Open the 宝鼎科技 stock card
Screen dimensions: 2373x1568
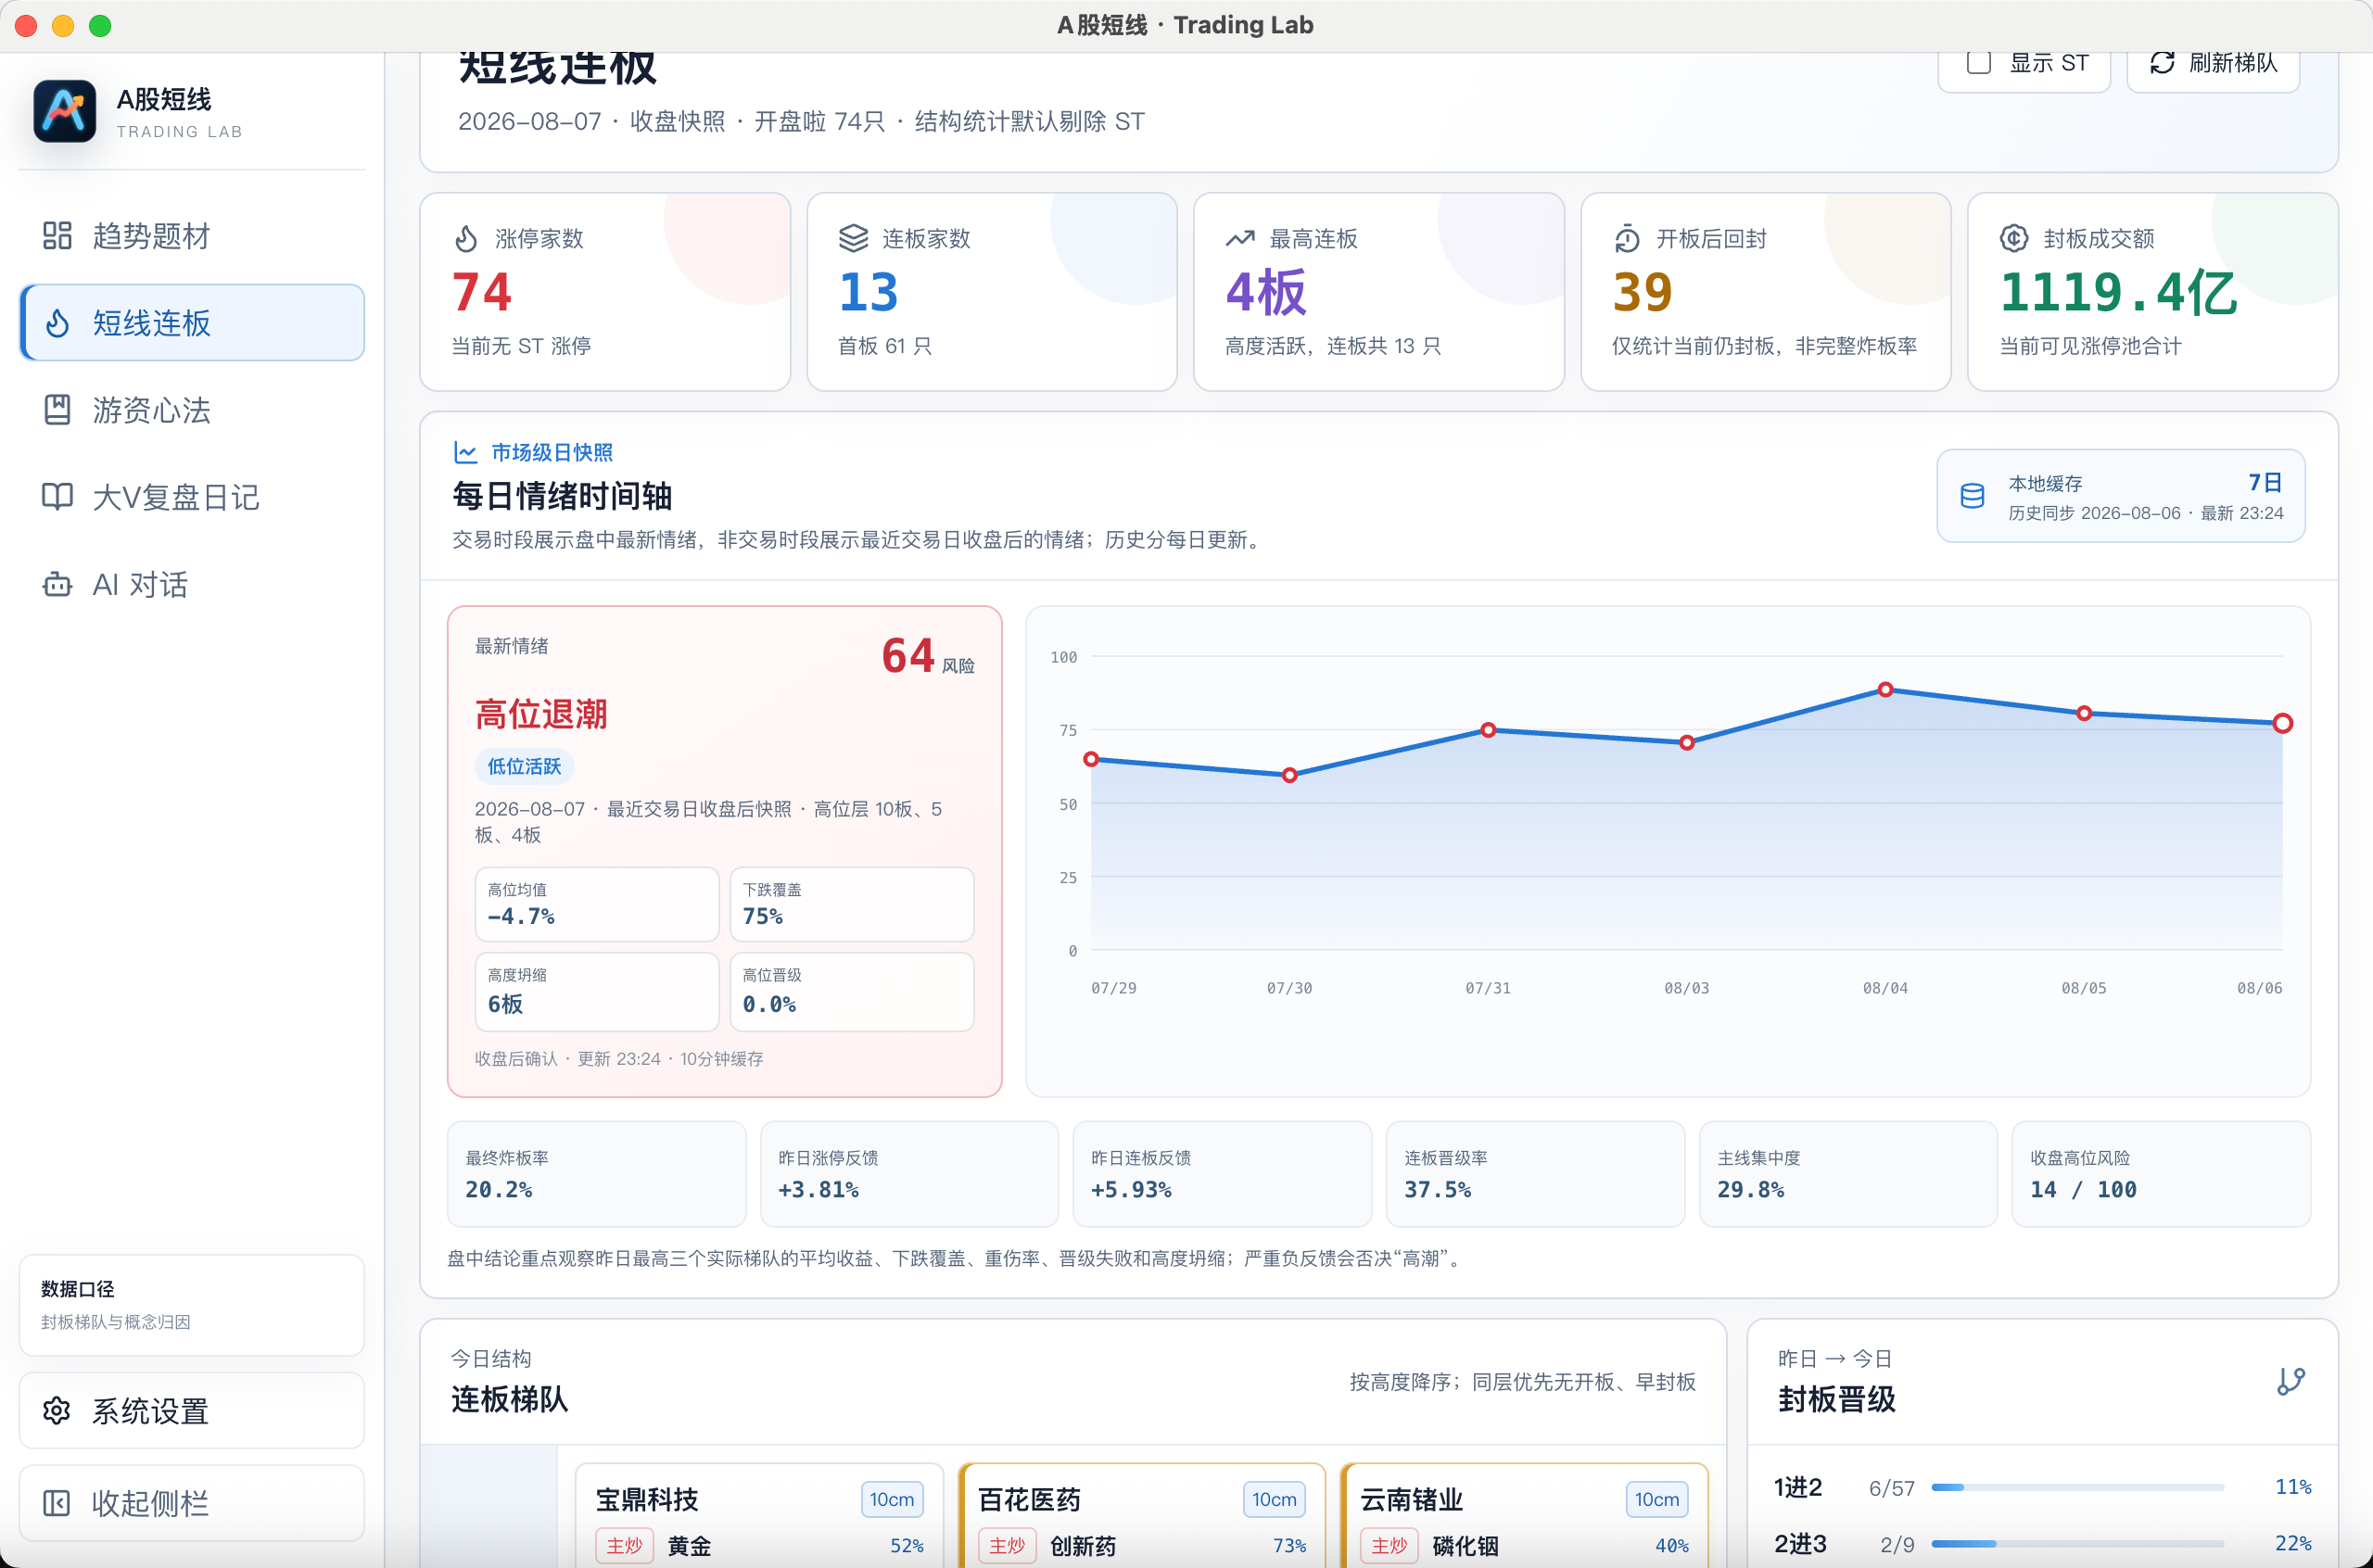(x=759, y=1516)
